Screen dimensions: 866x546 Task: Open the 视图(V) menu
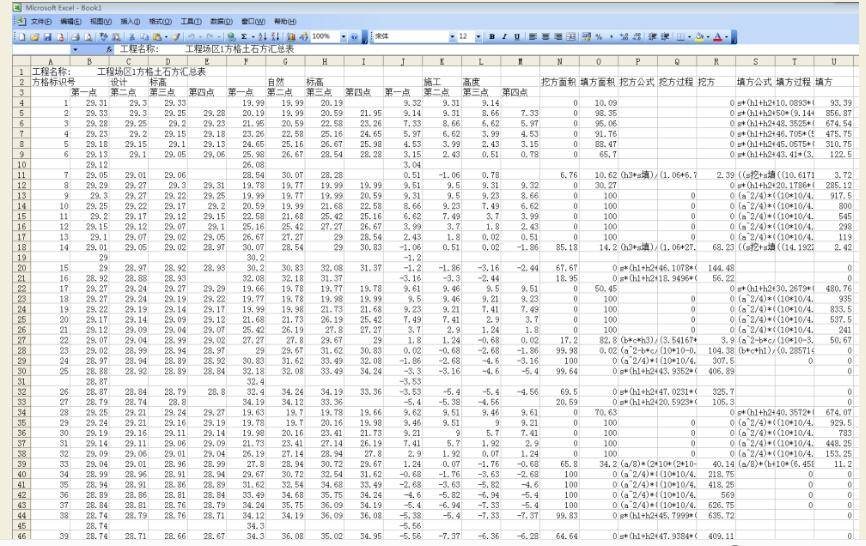(101, 22)
